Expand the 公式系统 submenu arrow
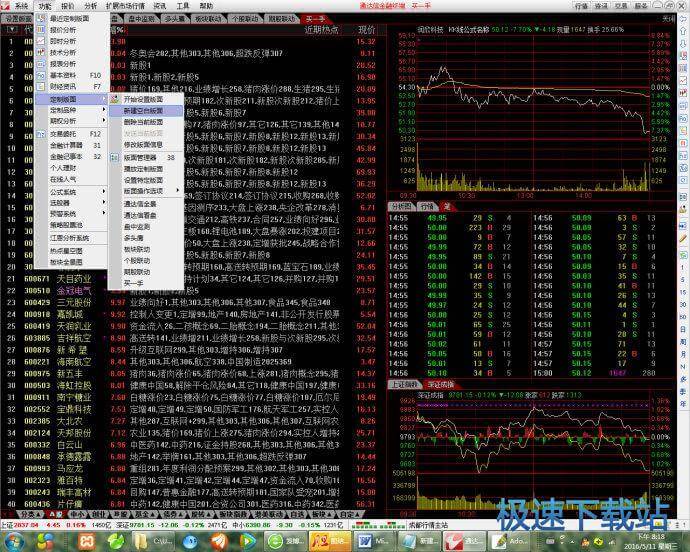Image resolution: width=690 pixels, height=552 pixels. click(104, 192)
